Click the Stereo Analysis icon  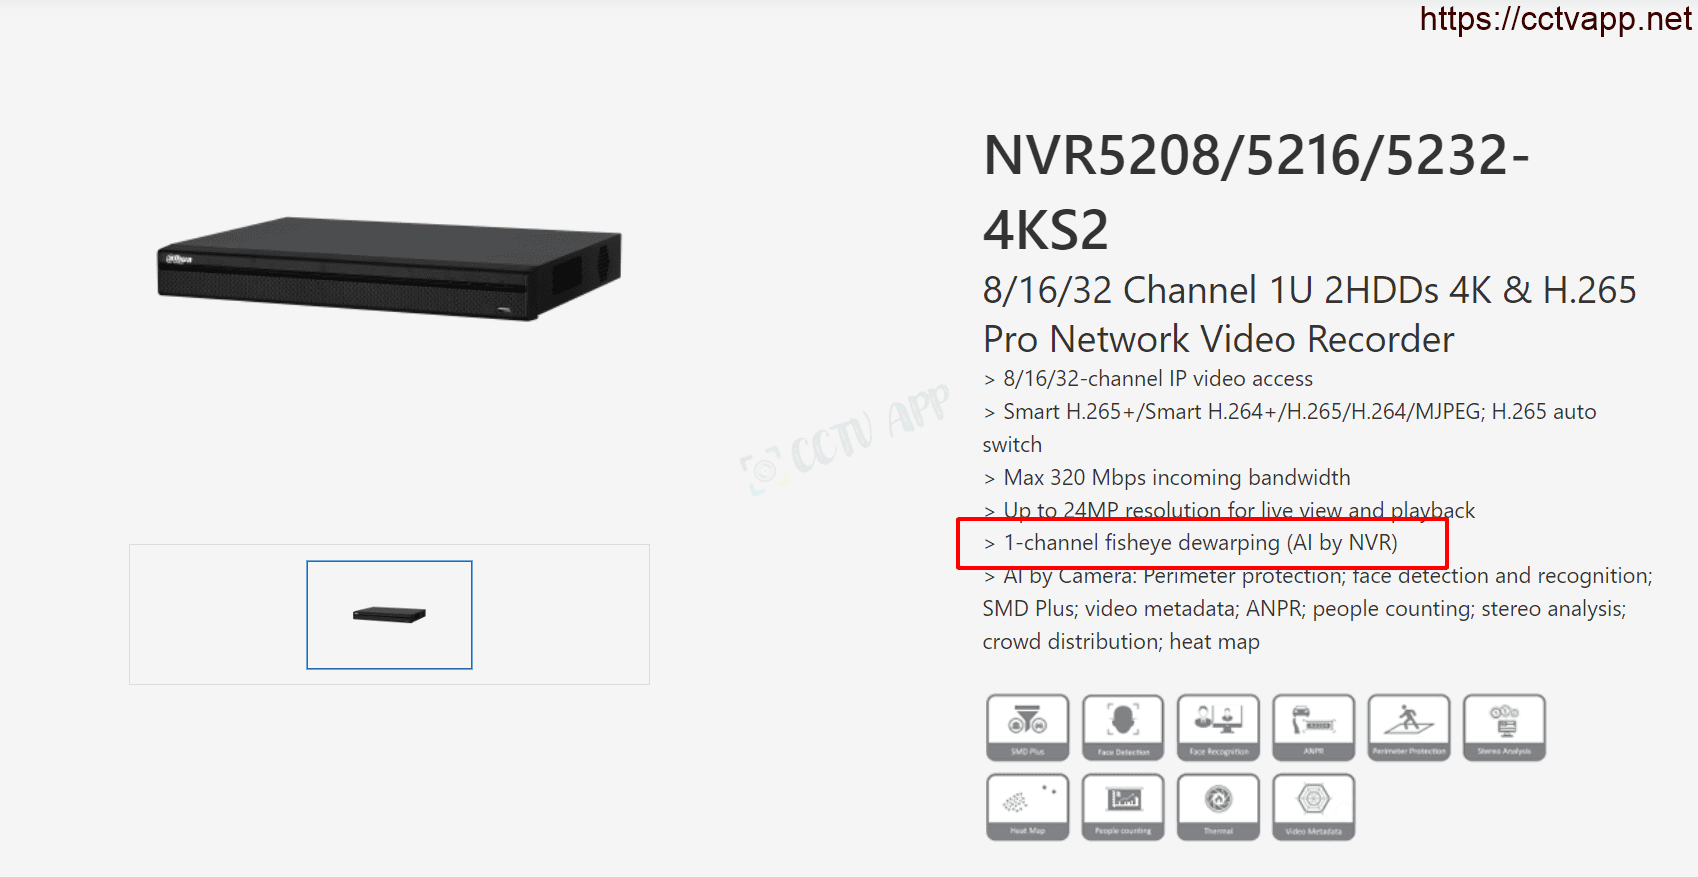pos(1504,728)
